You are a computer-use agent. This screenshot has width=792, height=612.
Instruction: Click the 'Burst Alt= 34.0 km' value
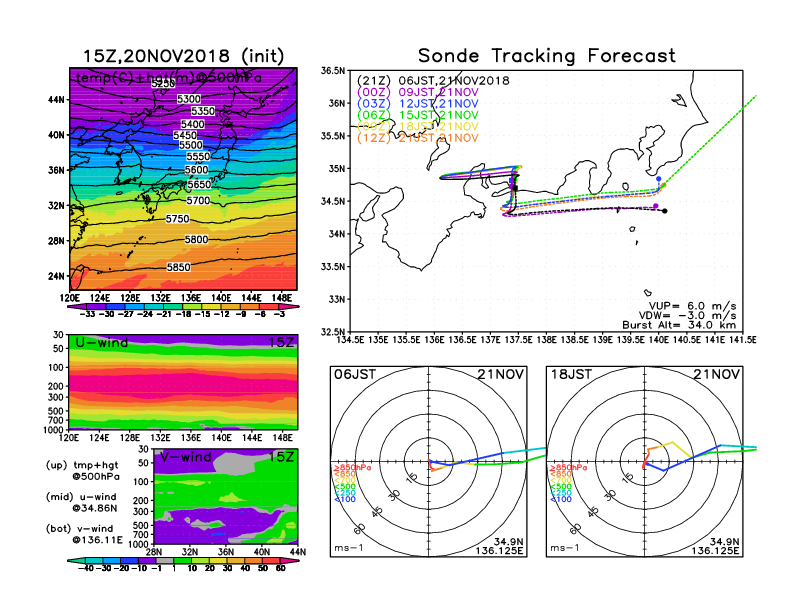(x=679, y=325)
